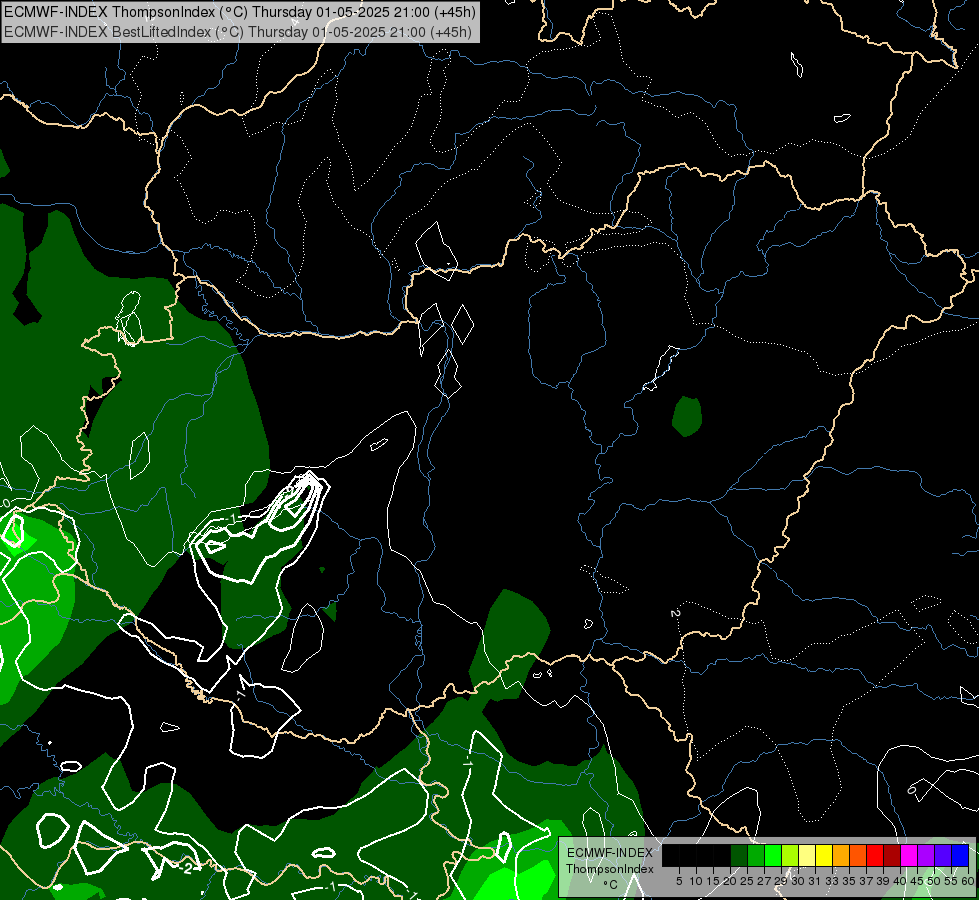Click the magenta 40–45 legend swatch
This screenshot has height=900, width=979.
coord(909,856)
